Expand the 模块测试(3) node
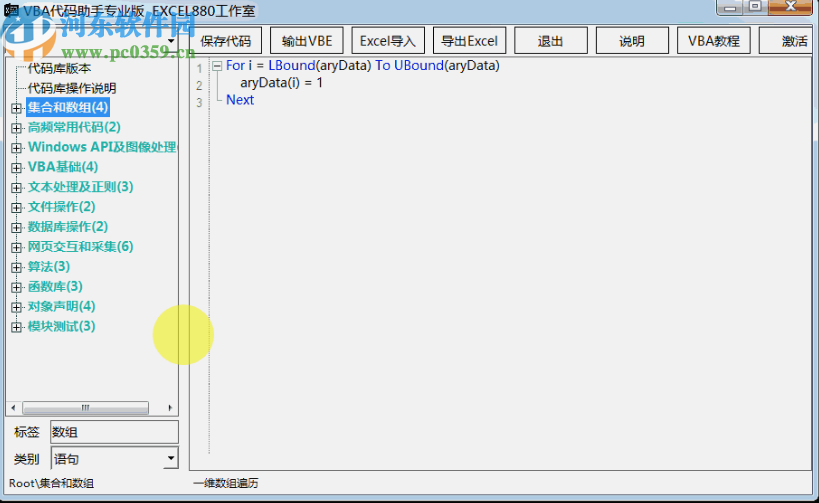Screen dimensions: 819x503 tap(16, 327)
